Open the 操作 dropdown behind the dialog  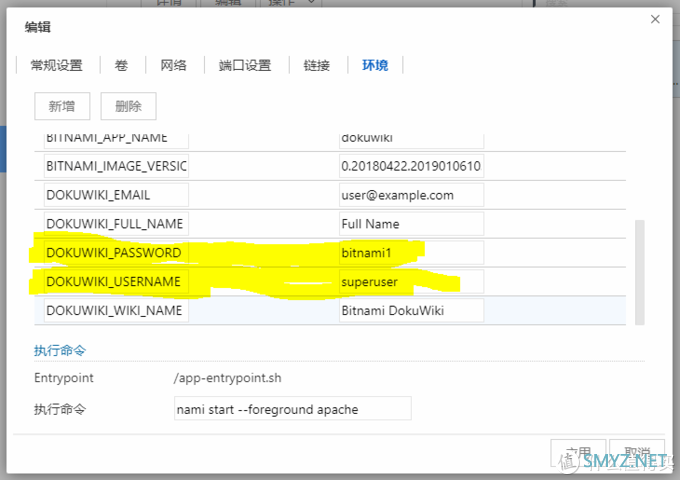297,5
